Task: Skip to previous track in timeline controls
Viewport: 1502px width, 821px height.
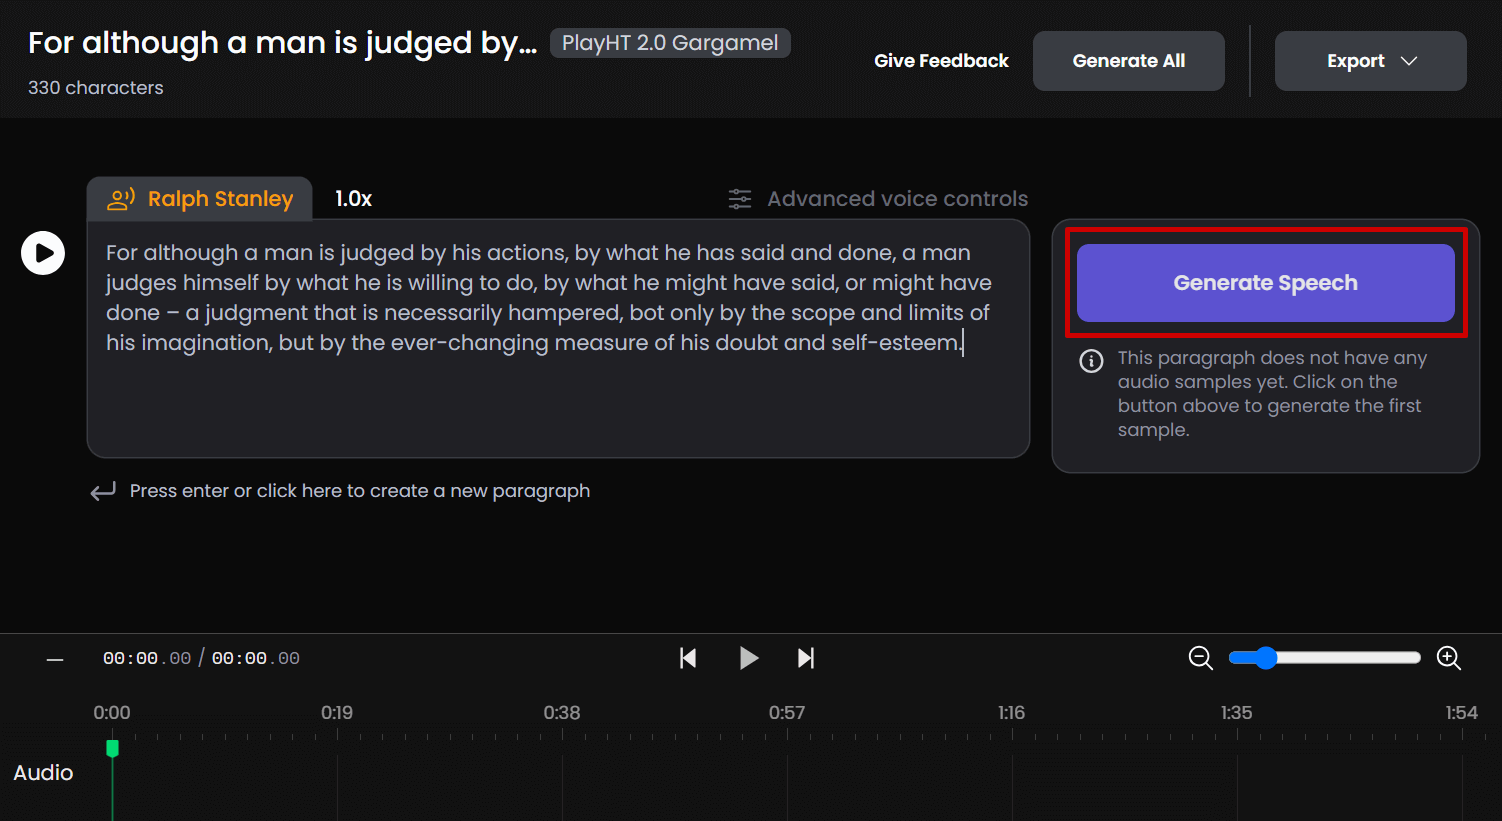Action: pyautogui.click(x=688, y=658)
